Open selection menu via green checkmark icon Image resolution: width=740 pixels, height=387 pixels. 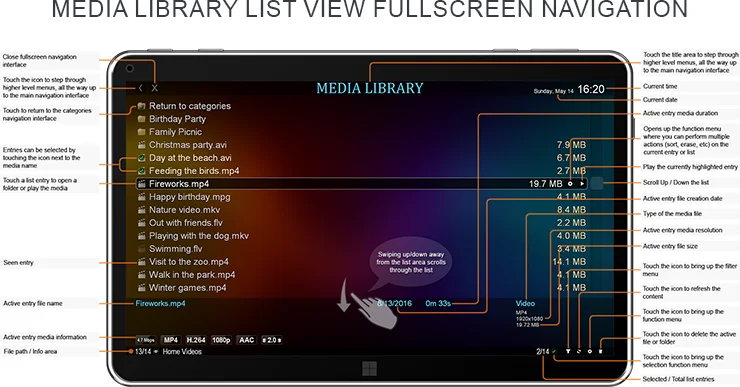(555, 352)
